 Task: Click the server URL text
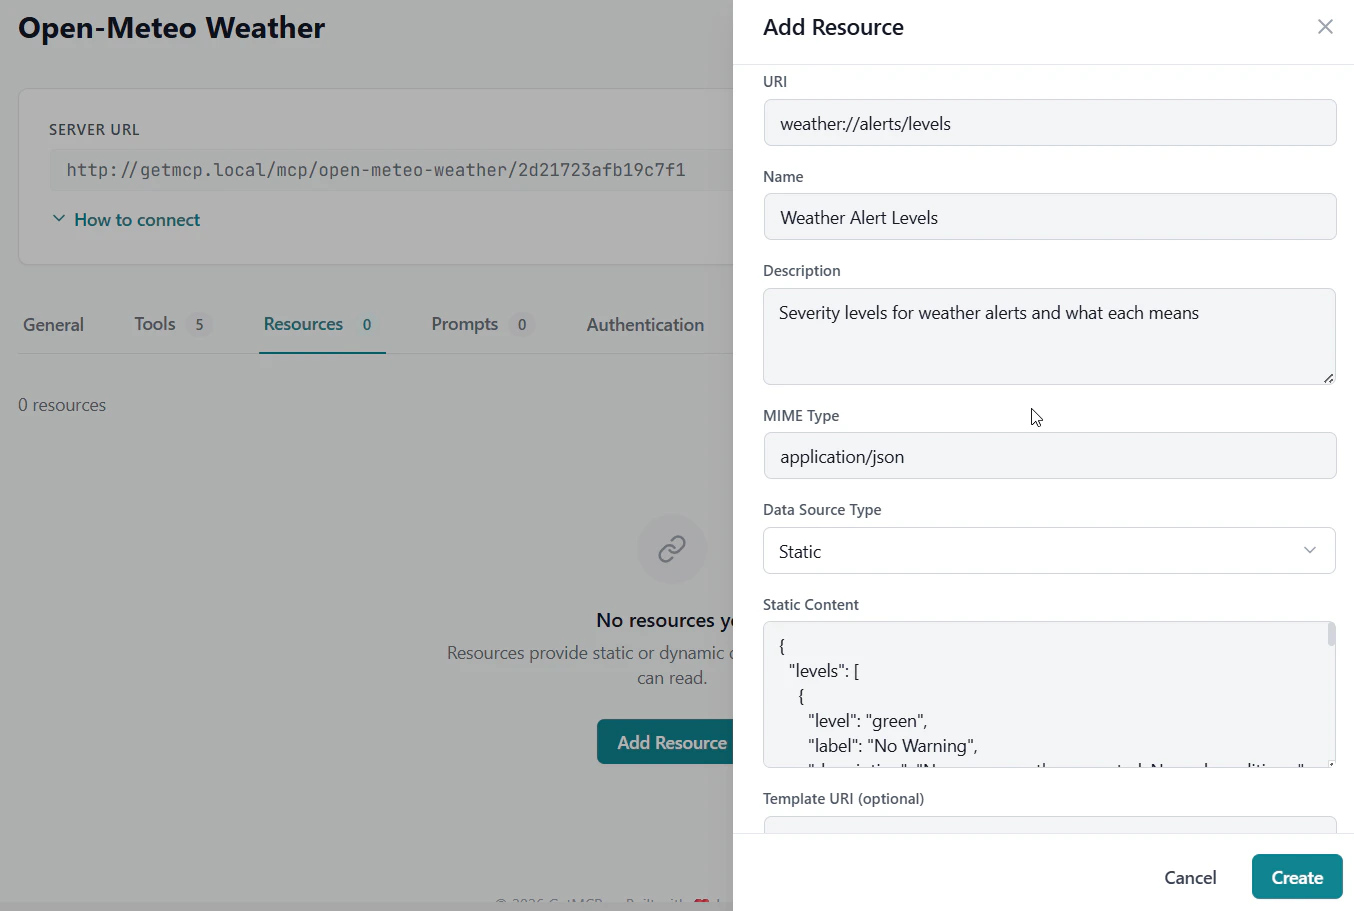click(x=376, y=170)
